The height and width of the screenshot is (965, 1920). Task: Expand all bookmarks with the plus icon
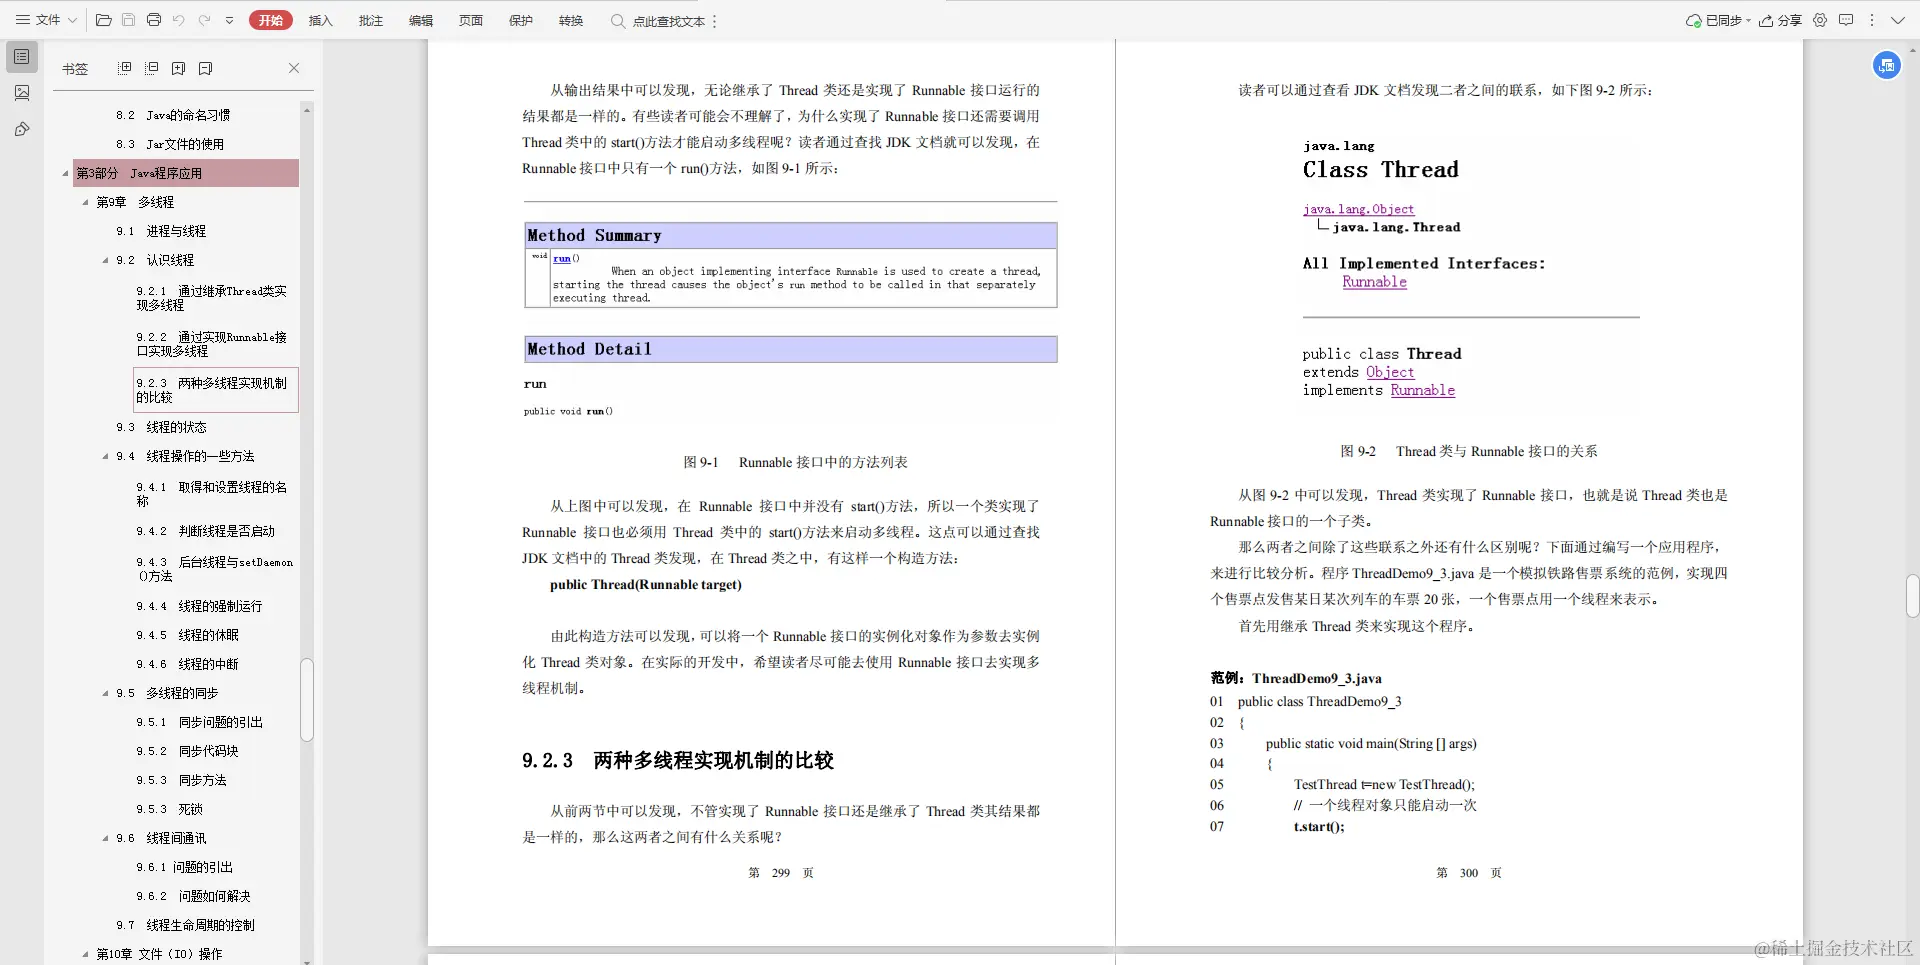pos(124,67)
